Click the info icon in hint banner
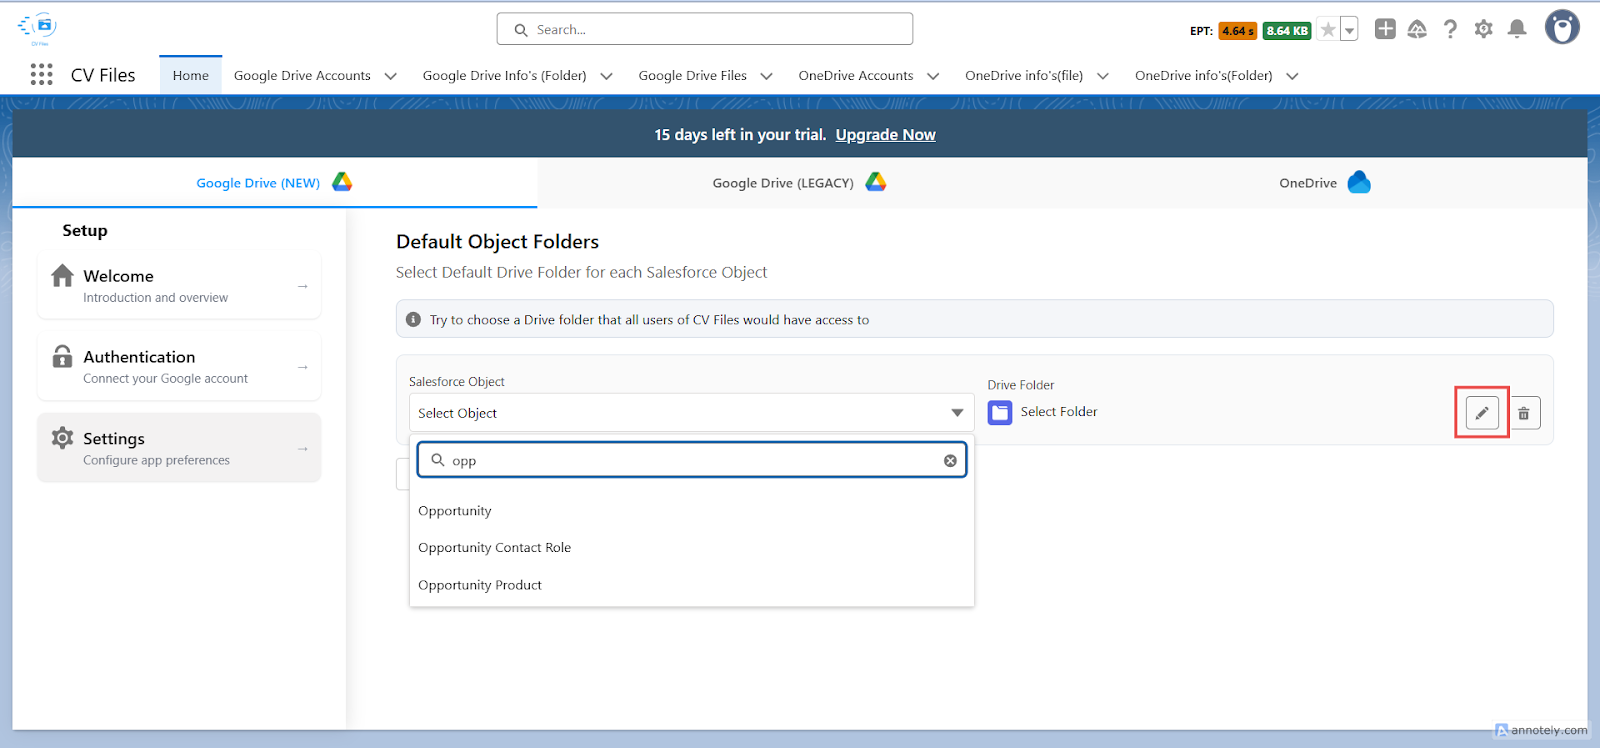Image resolution: width=1600 pixels, height=748 pixels. click(413, 319)
